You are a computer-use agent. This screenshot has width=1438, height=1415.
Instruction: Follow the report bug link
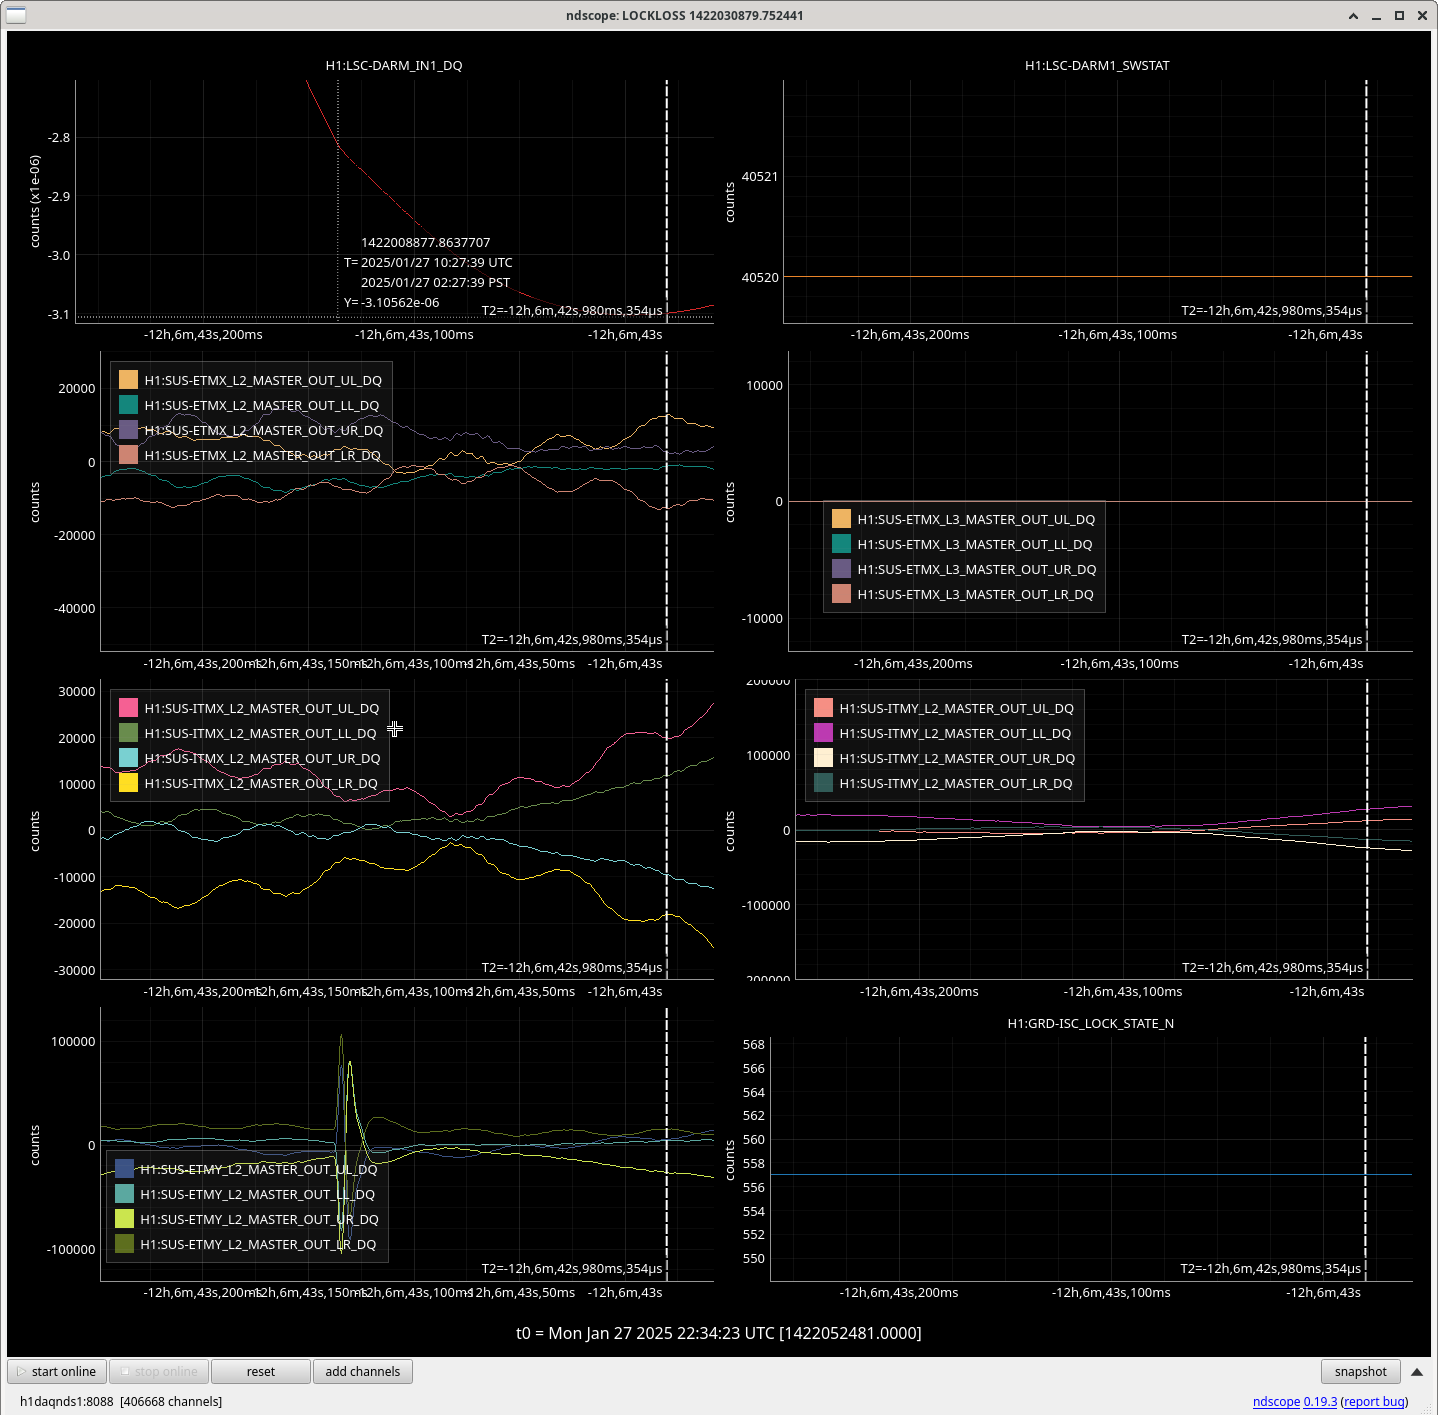1374,1401
